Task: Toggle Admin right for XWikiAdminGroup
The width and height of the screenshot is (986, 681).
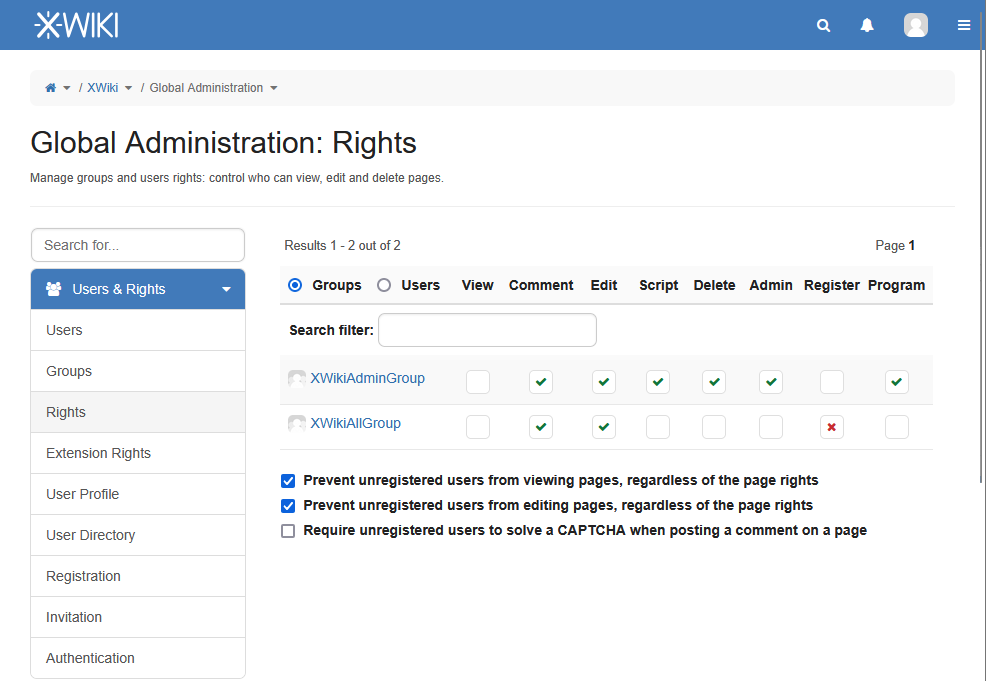Action: (x=771, y=382)
